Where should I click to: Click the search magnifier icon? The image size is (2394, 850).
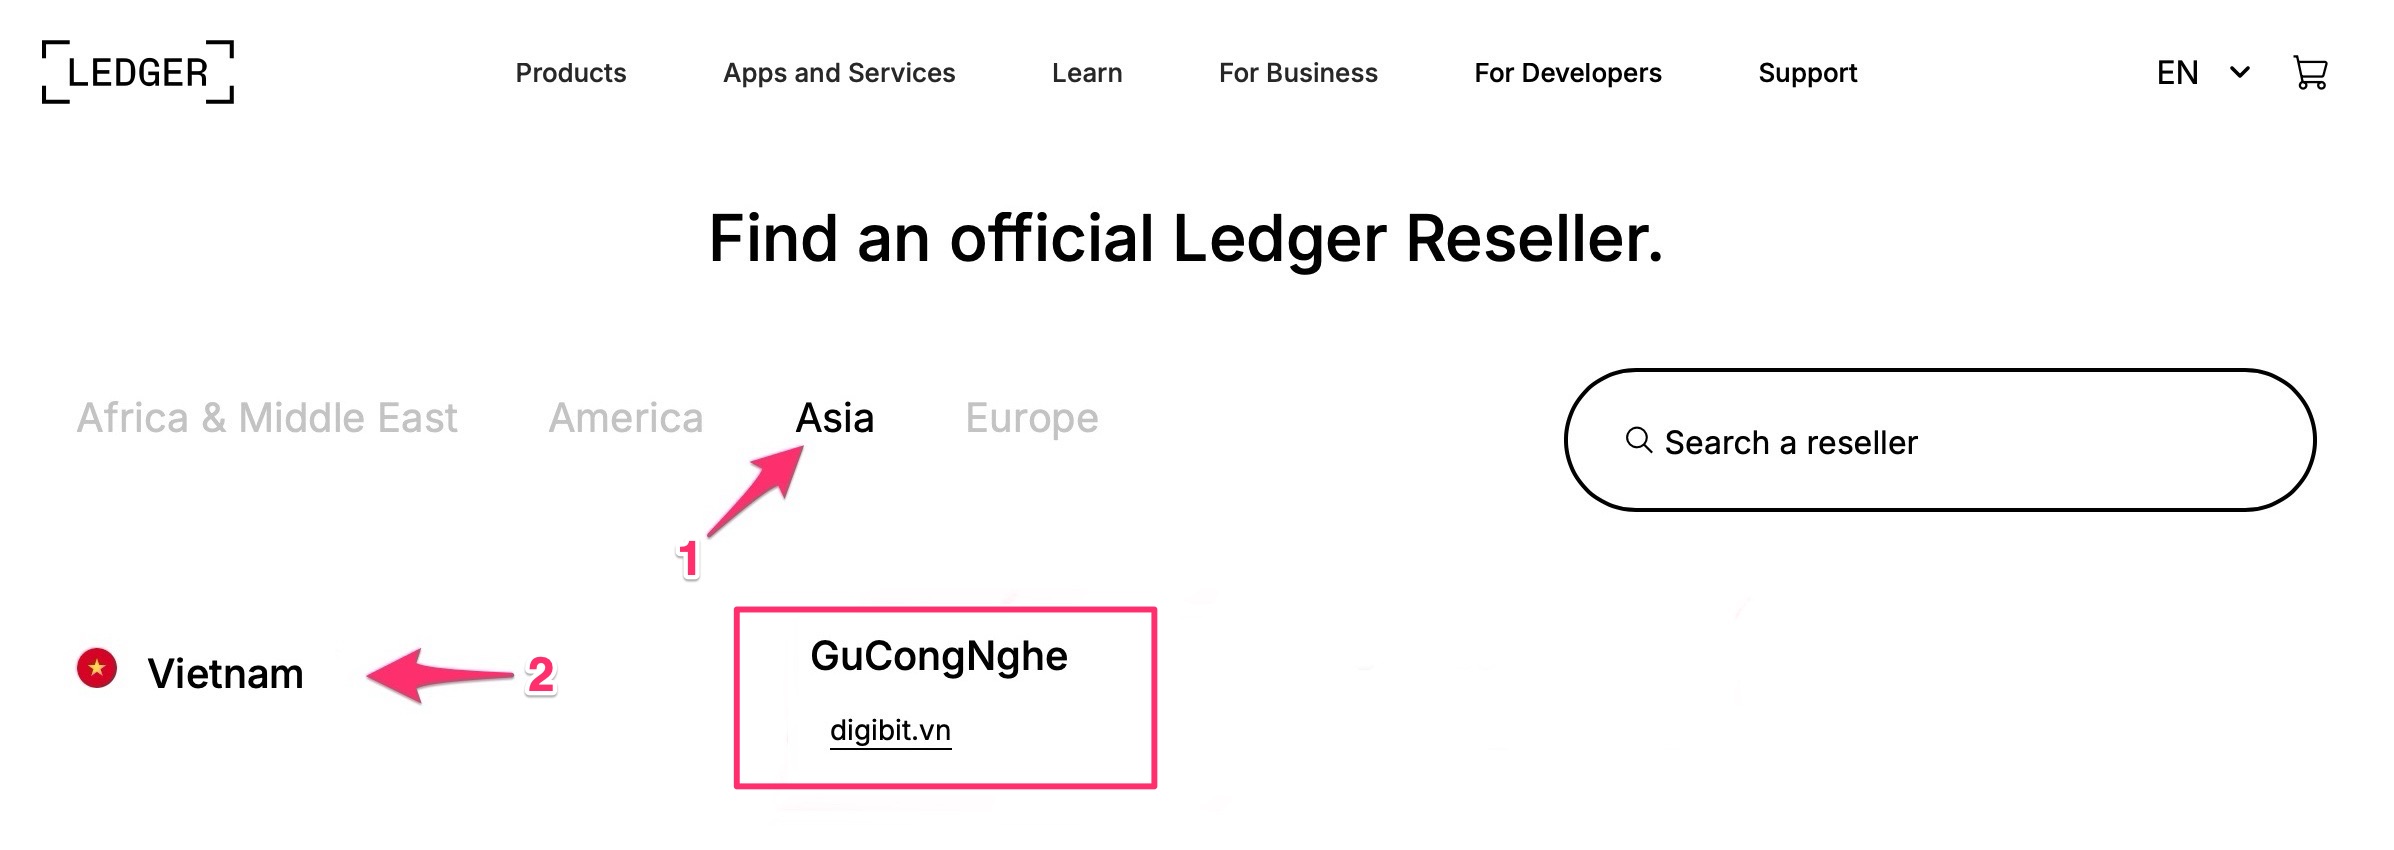click(x=1638, y=440)
